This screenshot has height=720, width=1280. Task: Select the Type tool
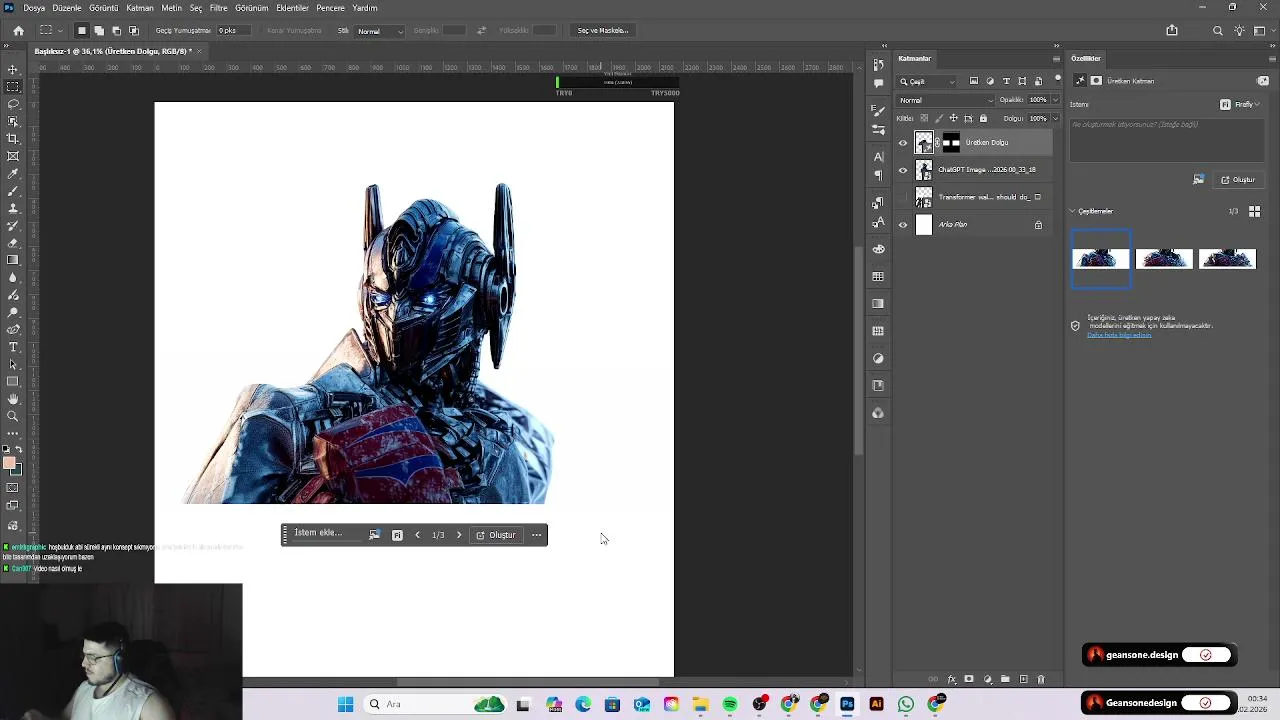coord(13,347)
